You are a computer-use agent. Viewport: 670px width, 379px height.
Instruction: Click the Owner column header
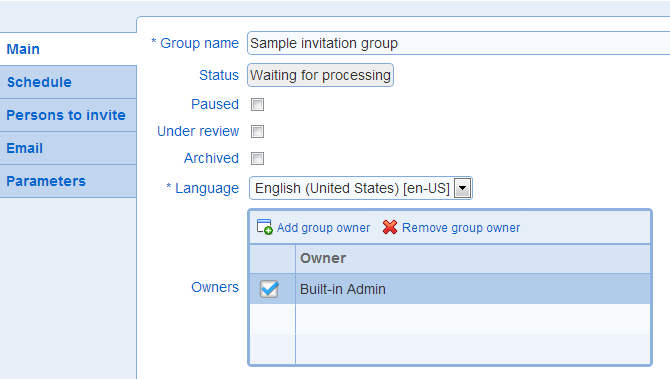tap(473, 259)
